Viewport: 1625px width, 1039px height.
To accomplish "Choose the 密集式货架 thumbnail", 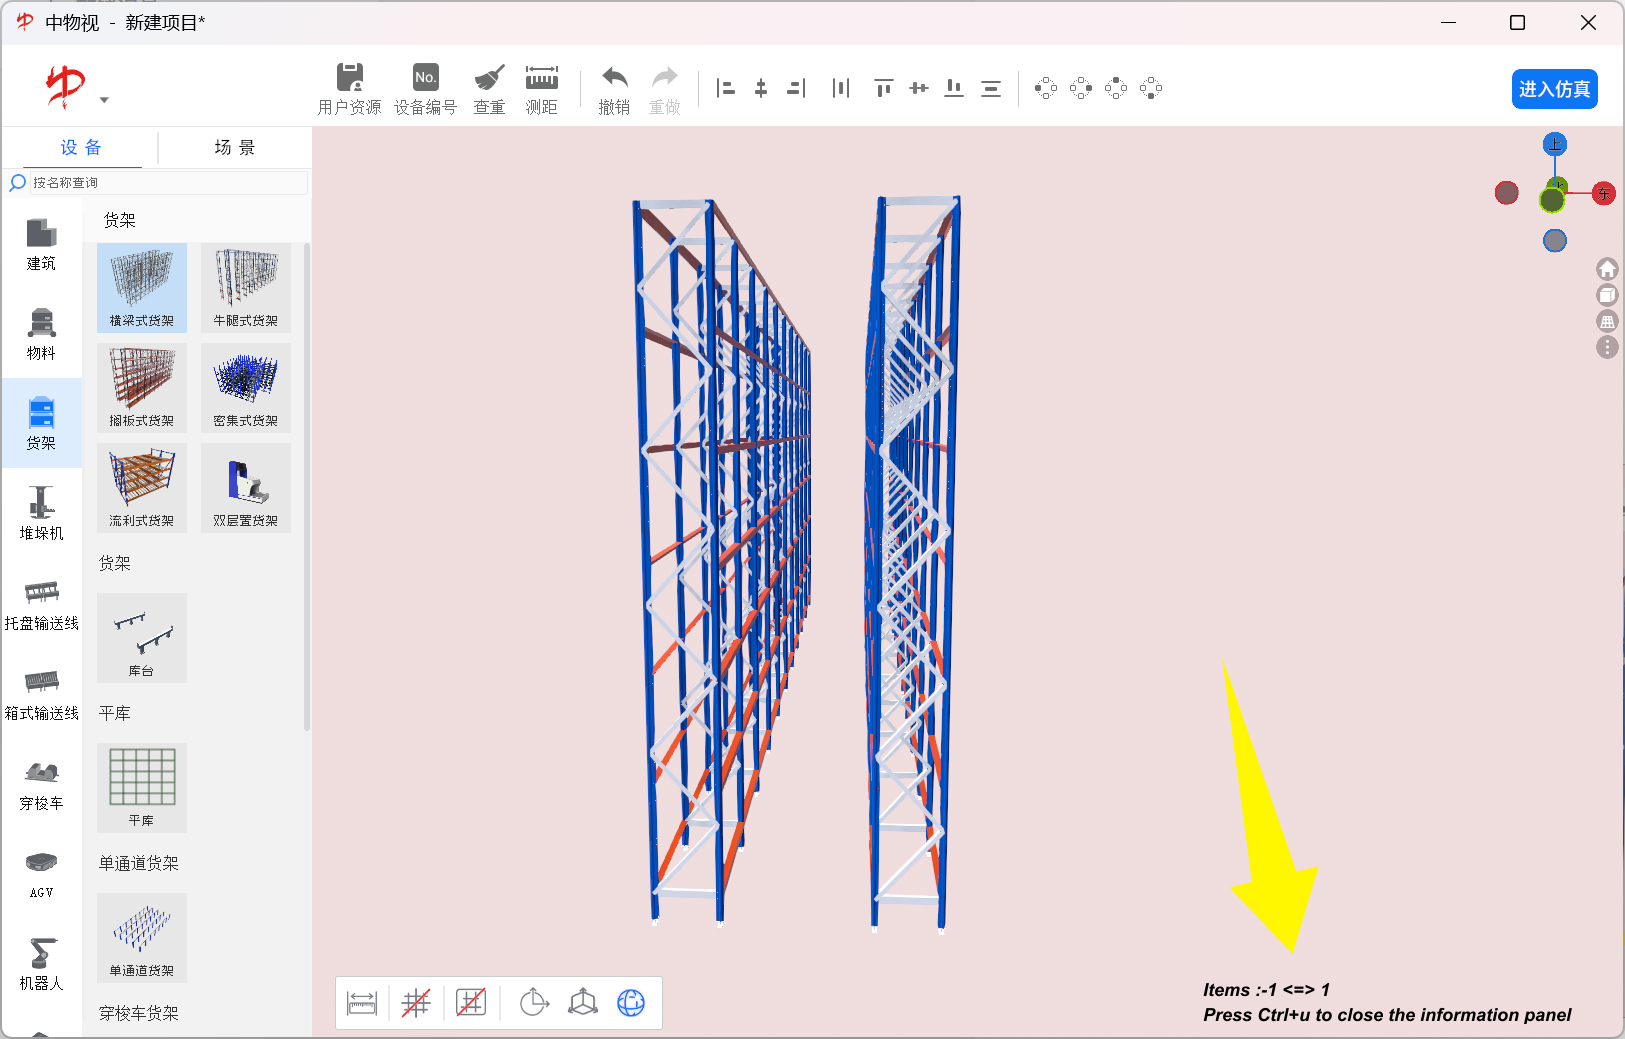I will pos(246,387).
